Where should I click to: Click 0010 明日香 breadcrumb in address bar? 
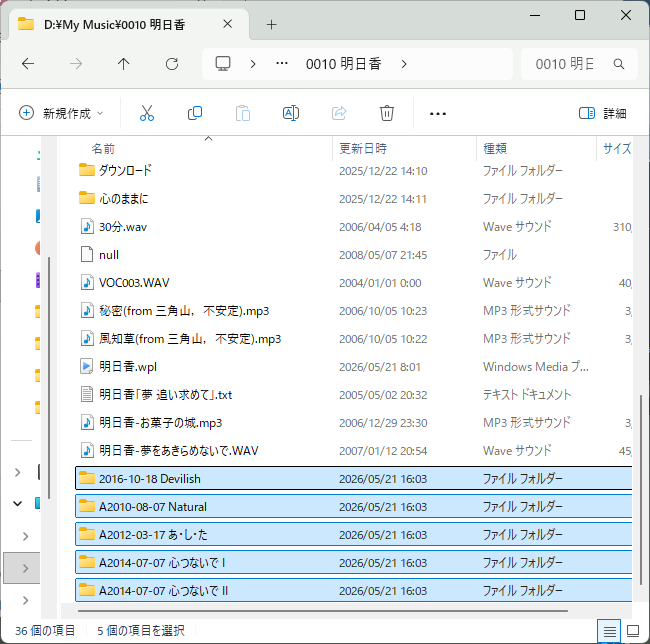pos(344,64)
